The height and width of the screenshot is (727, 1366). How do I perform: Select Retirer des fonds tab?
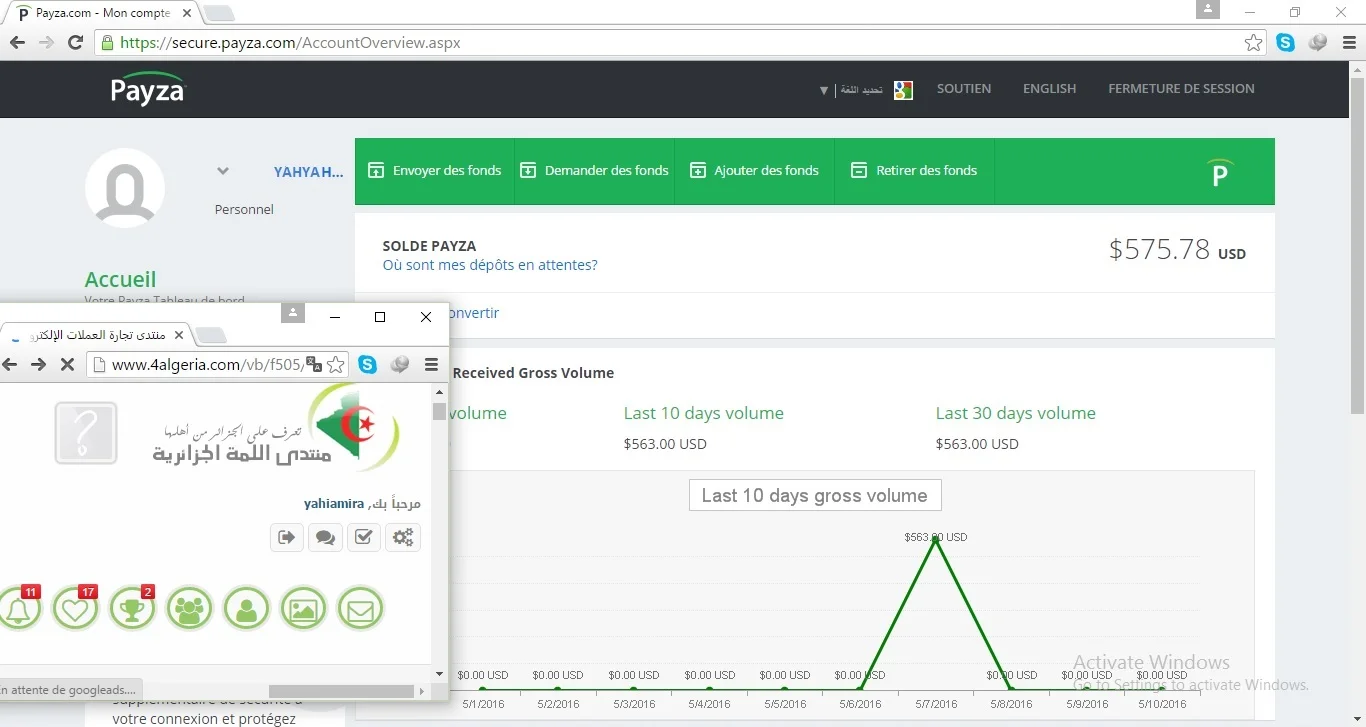click(914, 171)
